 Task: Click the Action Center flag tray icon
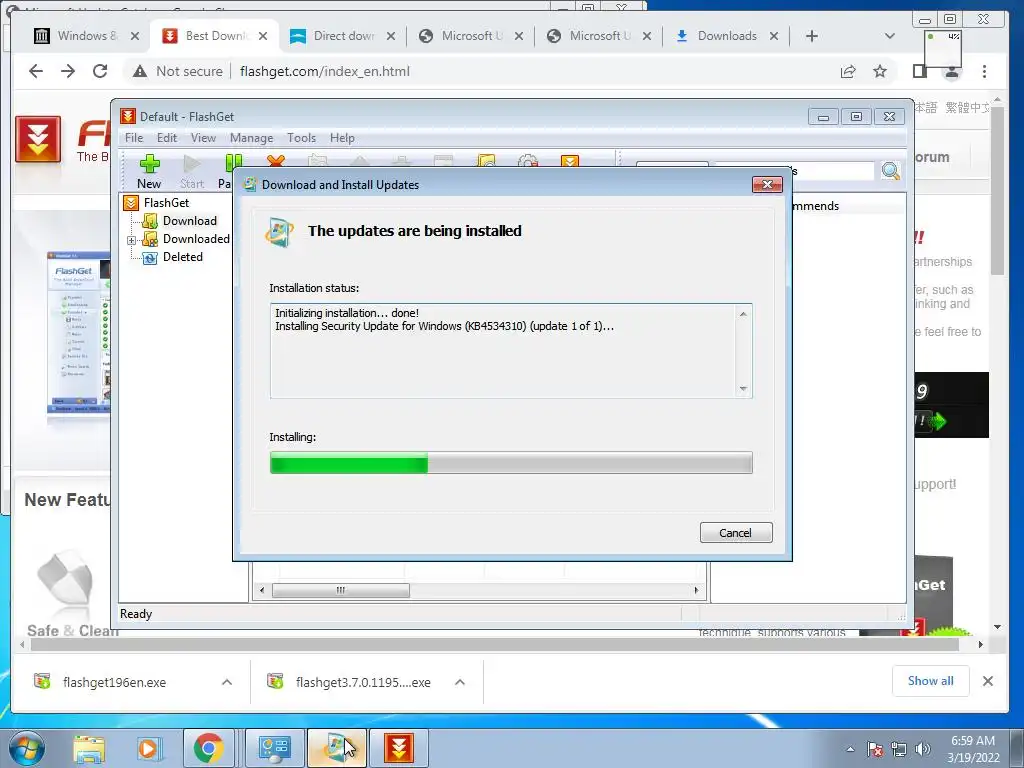(x=874, y=749)
